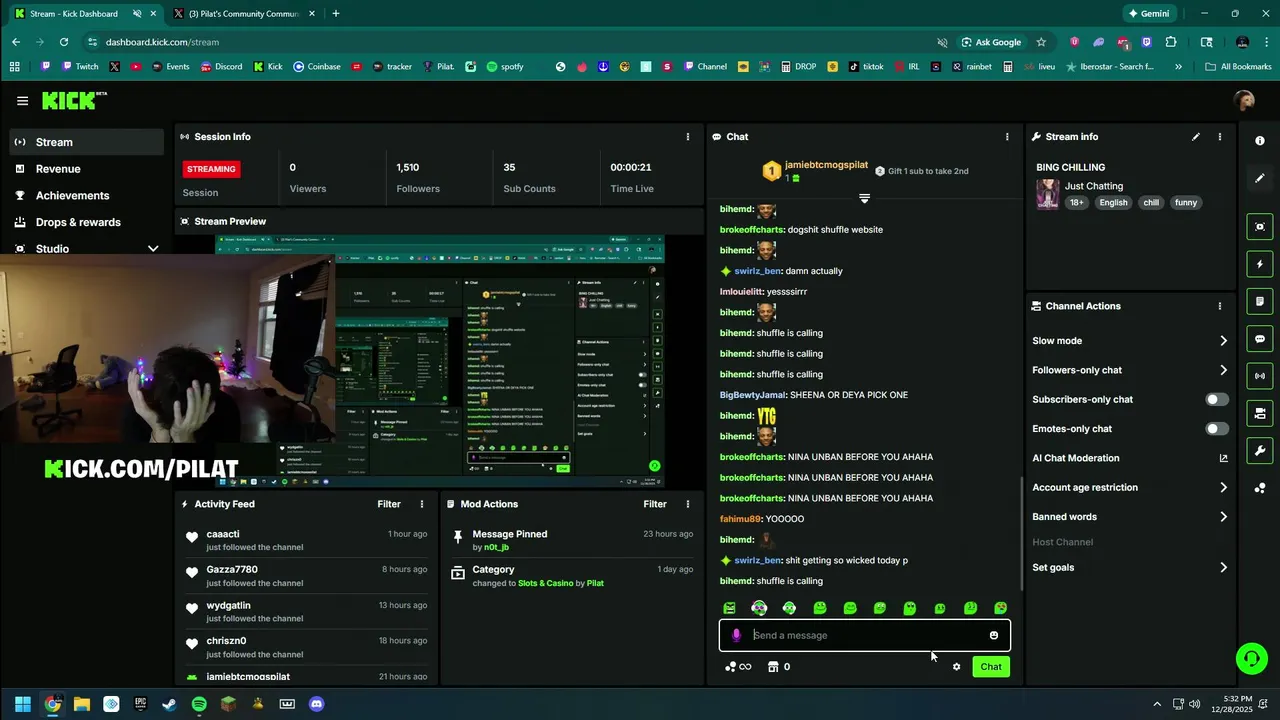
Task: Open Channel Actions three-dot menu
Action: [1219, 306]
